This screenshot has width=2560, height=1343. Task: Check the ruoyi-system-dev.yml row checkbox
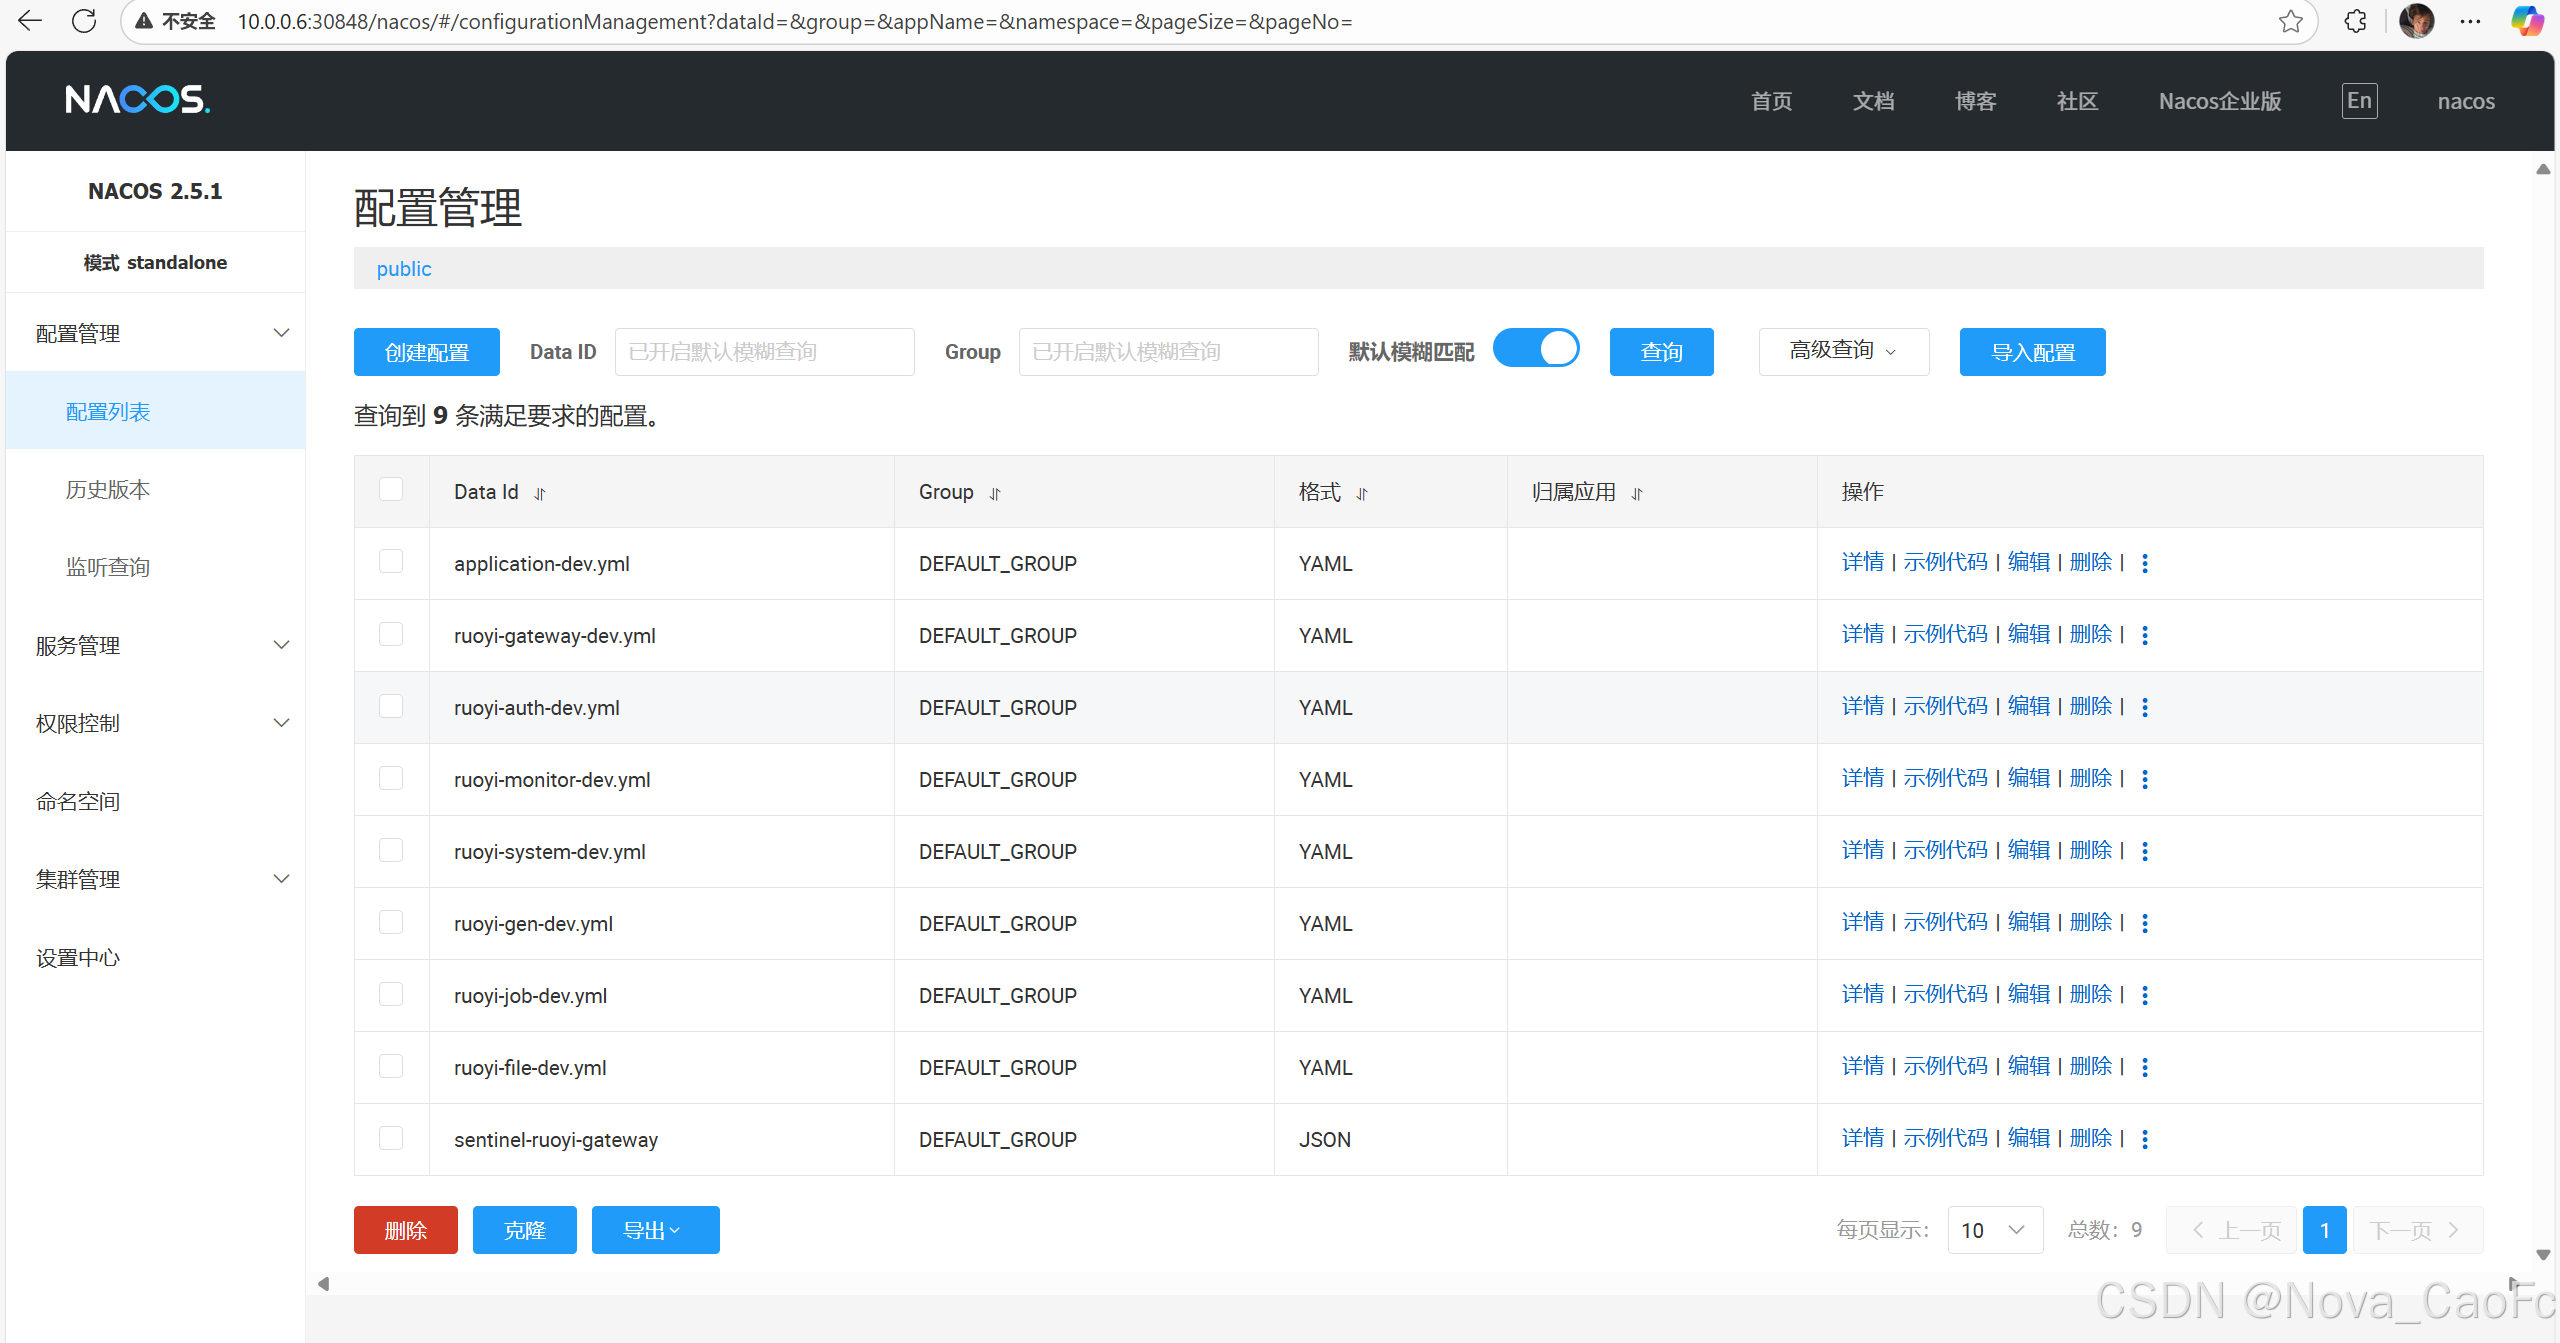[391, 850]
